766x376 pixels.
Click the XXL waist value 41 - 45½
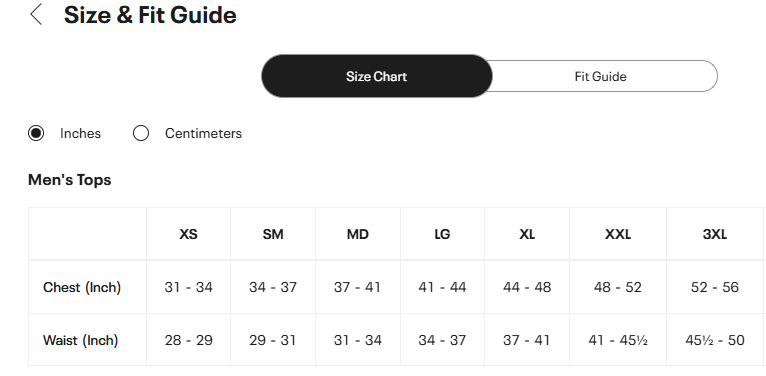pyautogui.click(x=618, y=340)
